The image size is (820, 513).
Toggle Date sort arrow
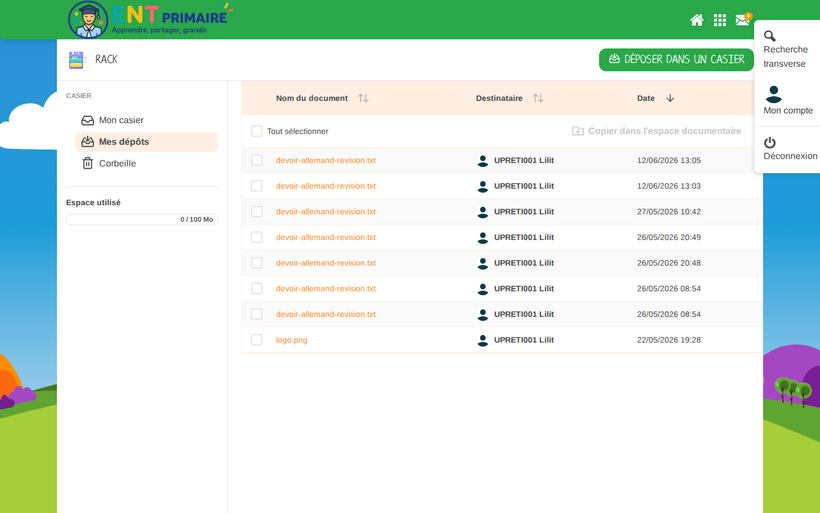[x=670, y=98]
